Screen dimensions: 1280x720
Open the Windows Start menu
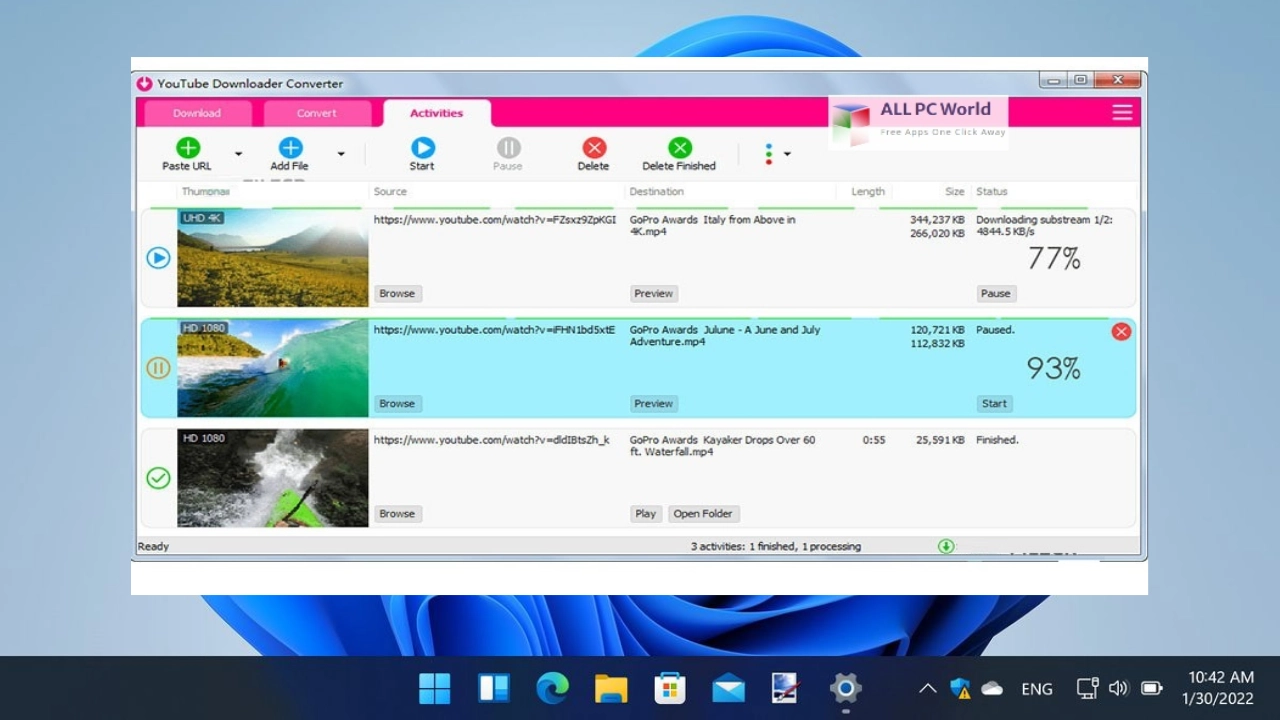coord(435,688)
